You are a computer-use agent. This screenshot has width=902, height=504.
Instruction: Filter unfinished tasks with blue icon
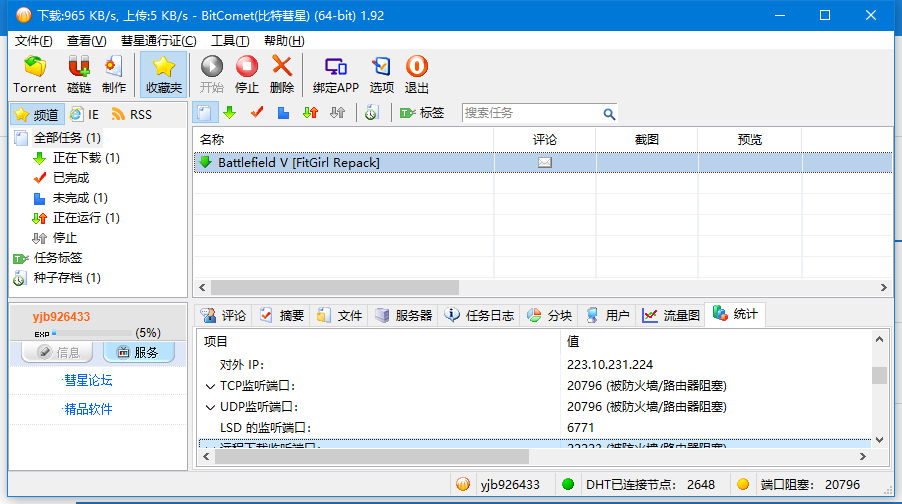click(x=284, y=113)
